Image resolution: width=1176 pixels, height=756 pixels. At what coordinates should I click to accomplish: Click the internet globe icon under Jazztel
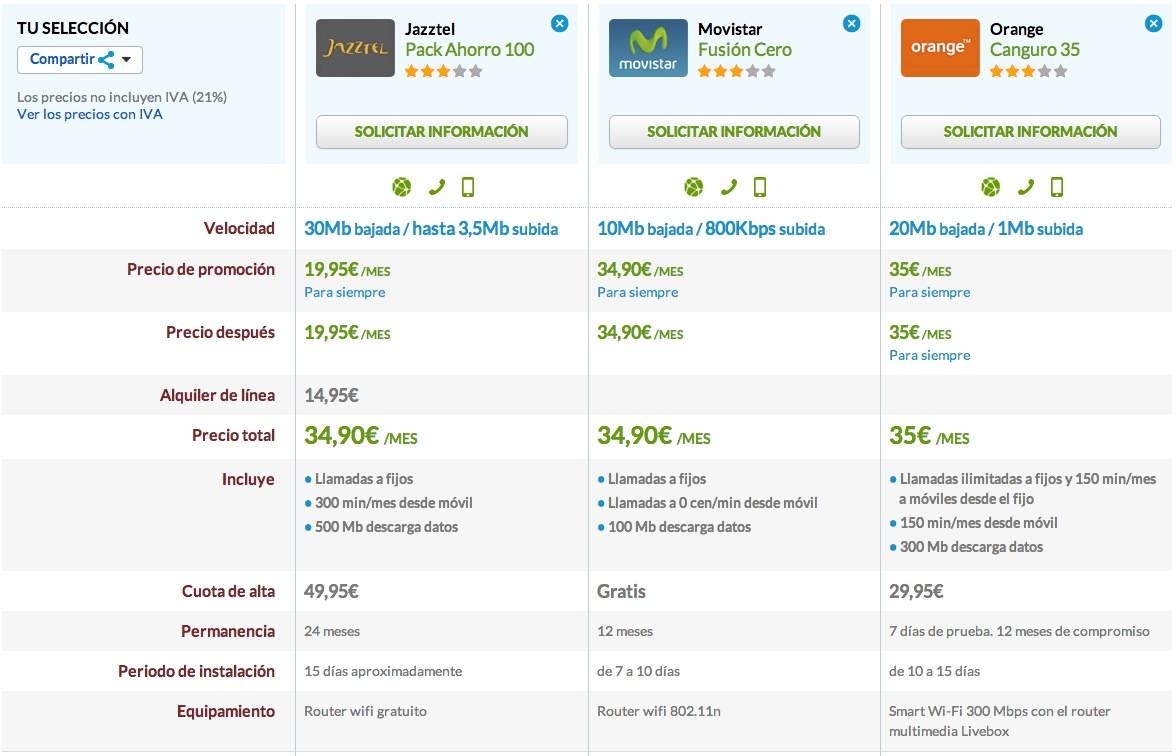401,187
